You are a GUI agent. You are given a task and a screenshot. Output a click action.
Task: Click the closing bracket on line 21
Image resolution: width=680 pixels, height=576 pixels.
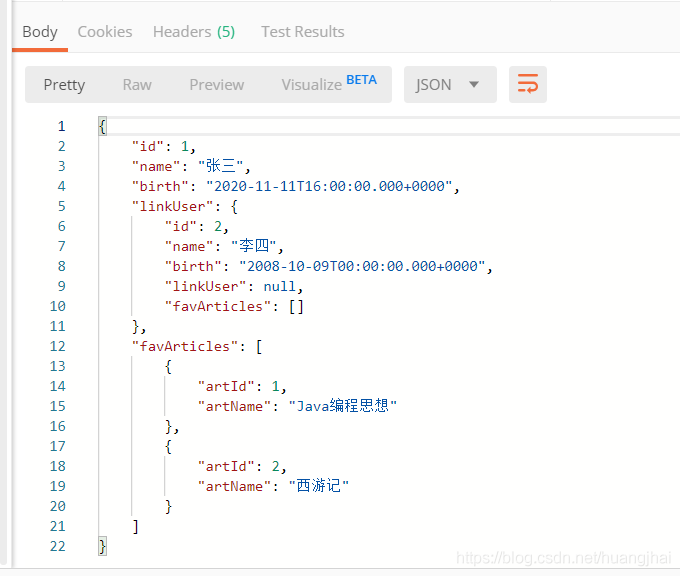click(x=136, y=526)
